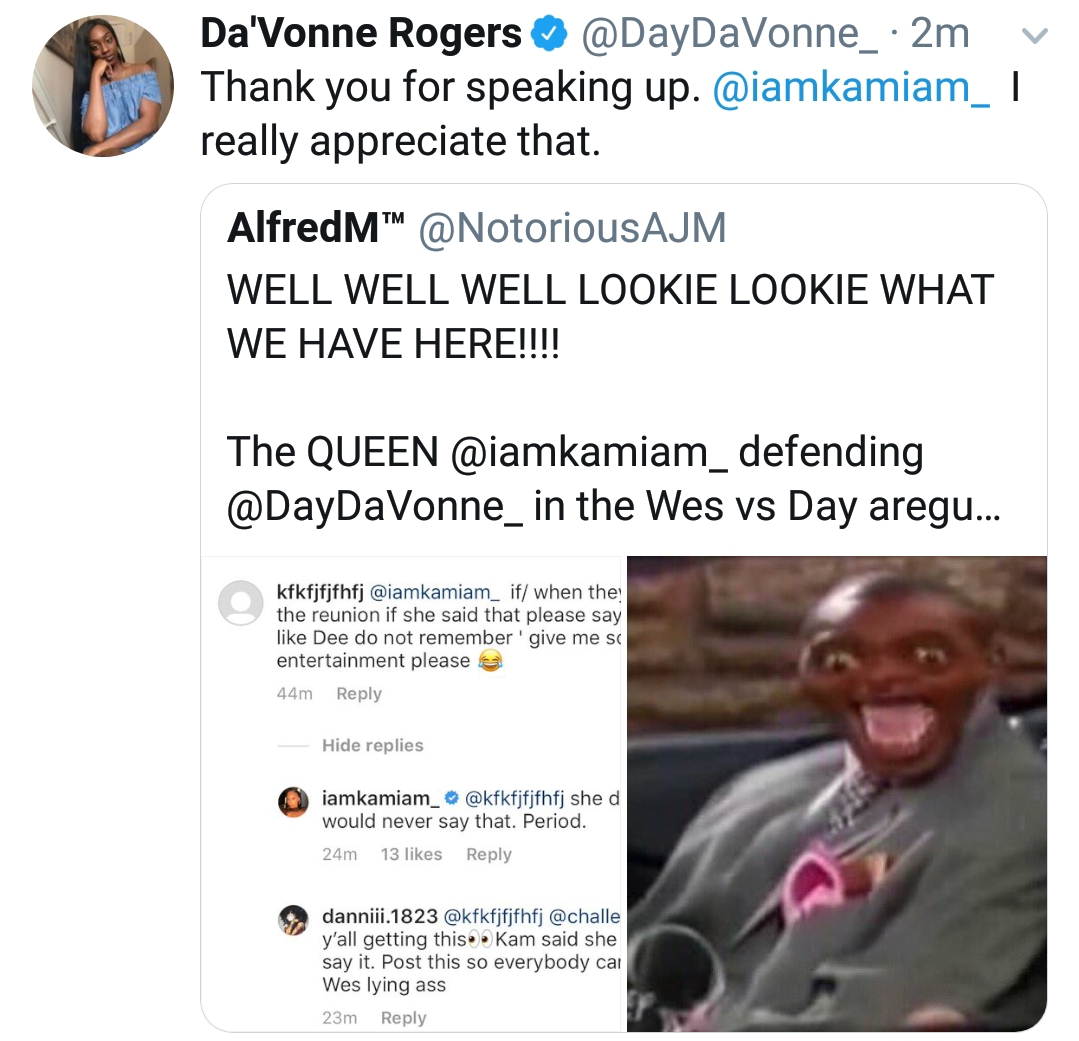
Task: View the laughing man meme image
Action: (x=837, y=793)
